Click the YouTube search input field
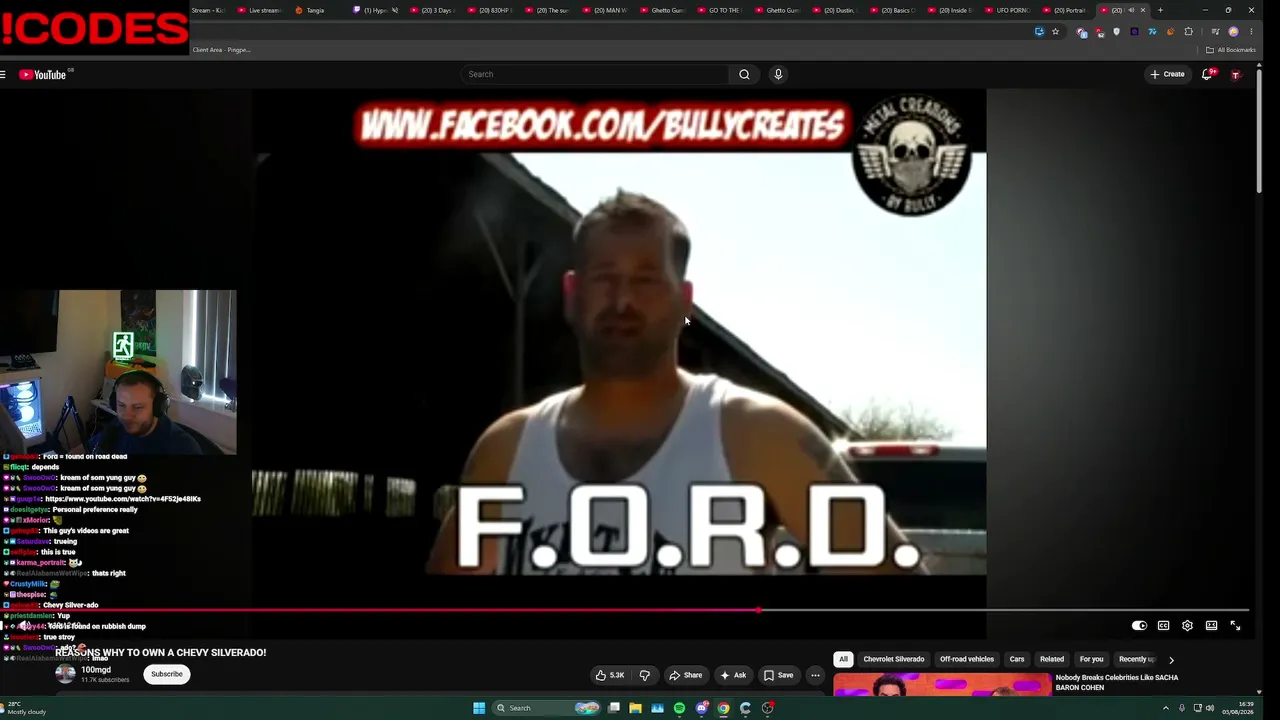The width and height of the screenshot is (1280, 720). point(596,74)
